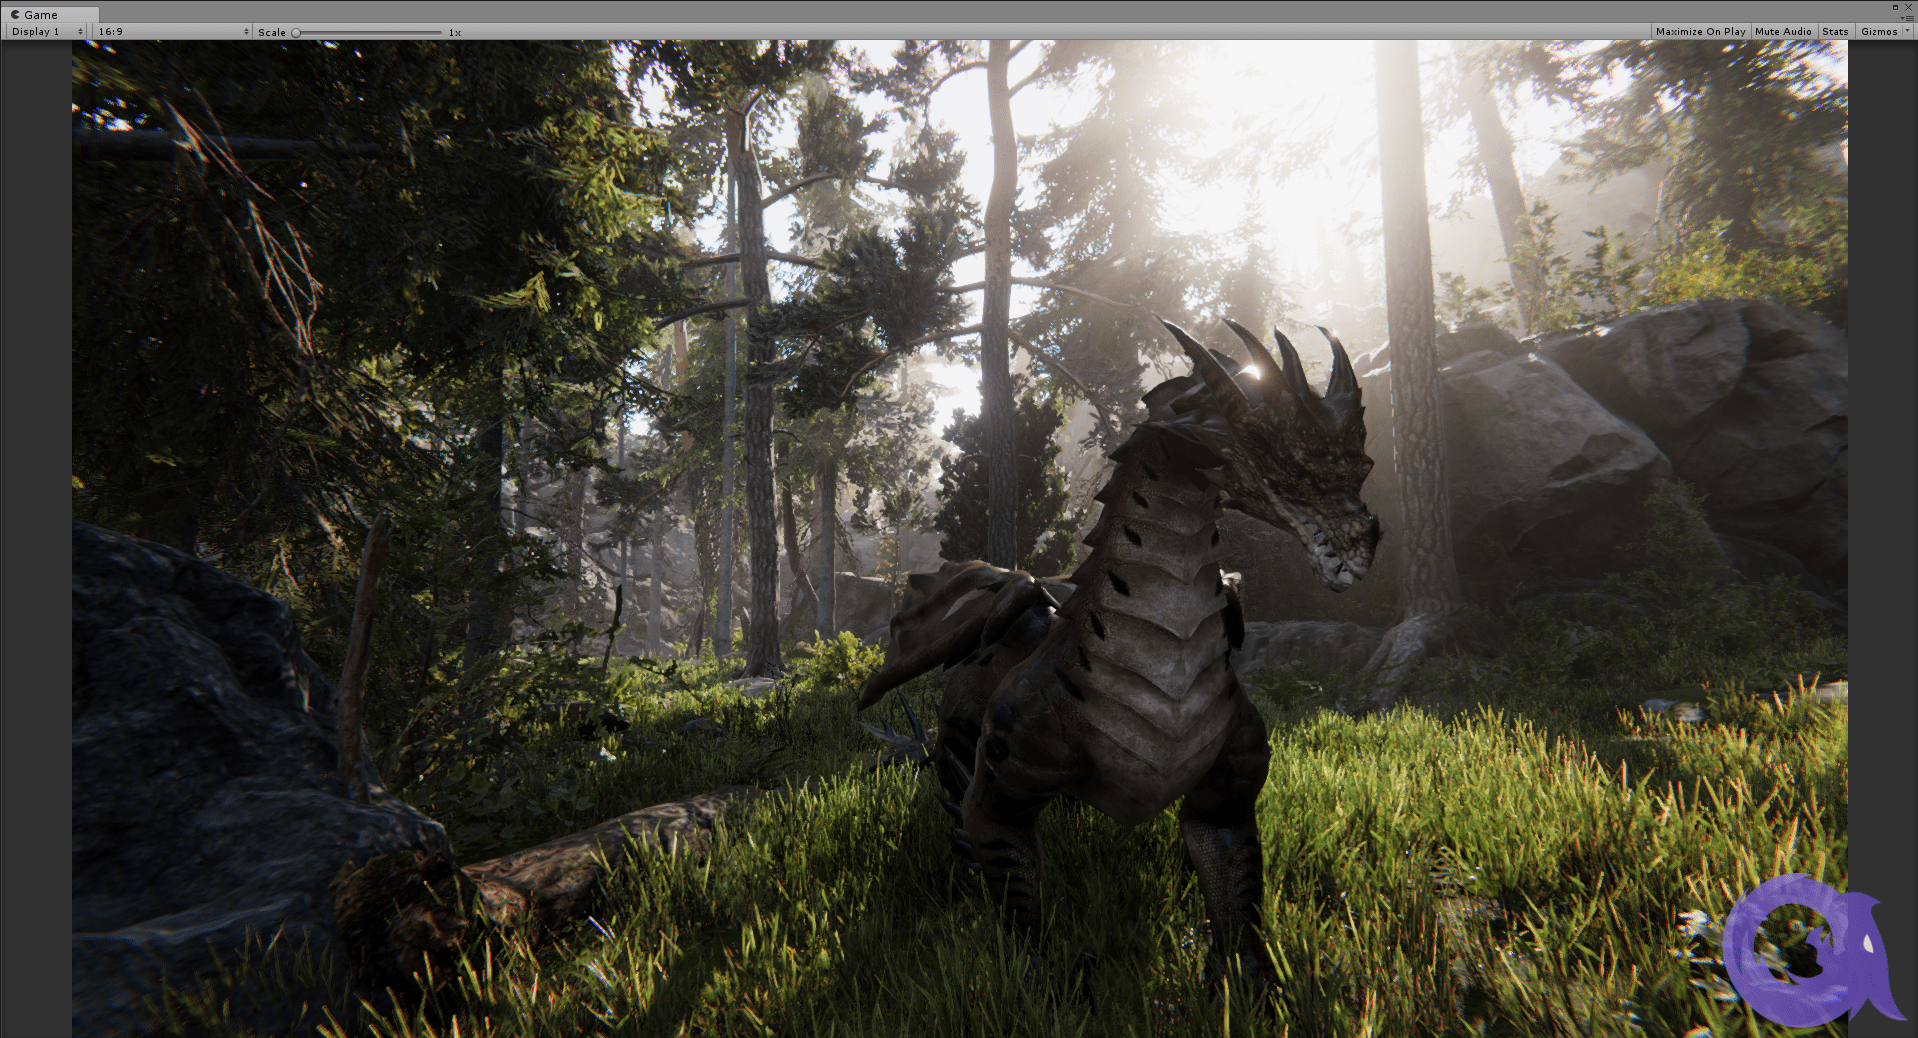Open the 16:9 aspect ratio dropdown
This screenshot has width=1918, height=1038.
pyautogui.click(x=172, y=32)
